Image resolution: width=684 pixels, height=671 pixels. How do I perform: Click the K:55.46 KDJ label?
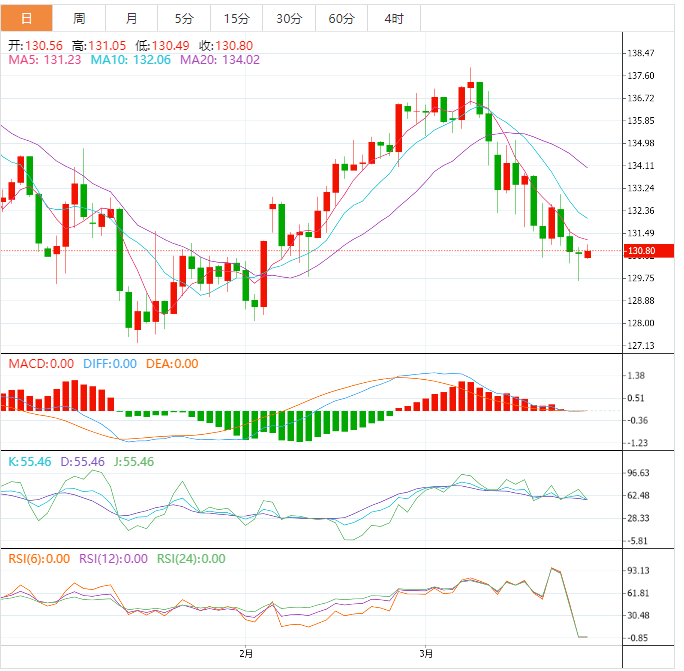click(30, 462)
